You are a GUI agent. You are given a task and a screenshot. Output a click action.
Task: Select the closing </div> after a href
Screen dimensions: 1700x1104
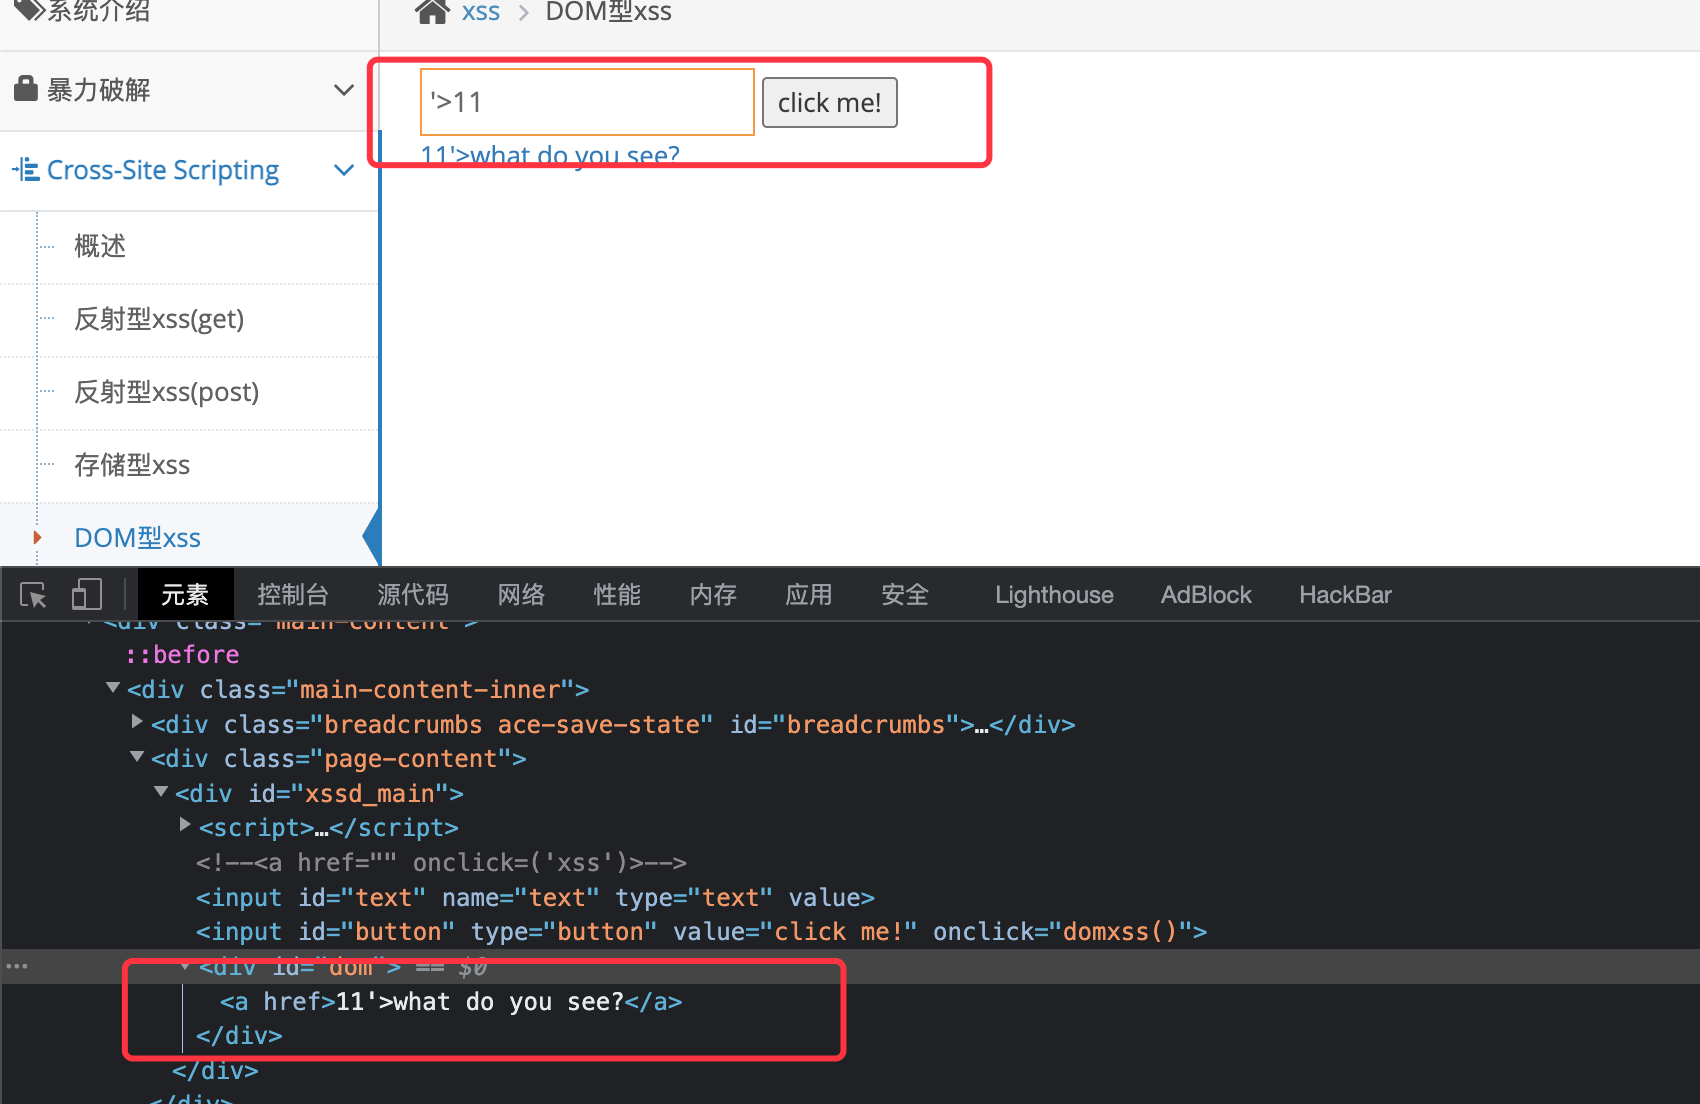(x=239, y=1036)
